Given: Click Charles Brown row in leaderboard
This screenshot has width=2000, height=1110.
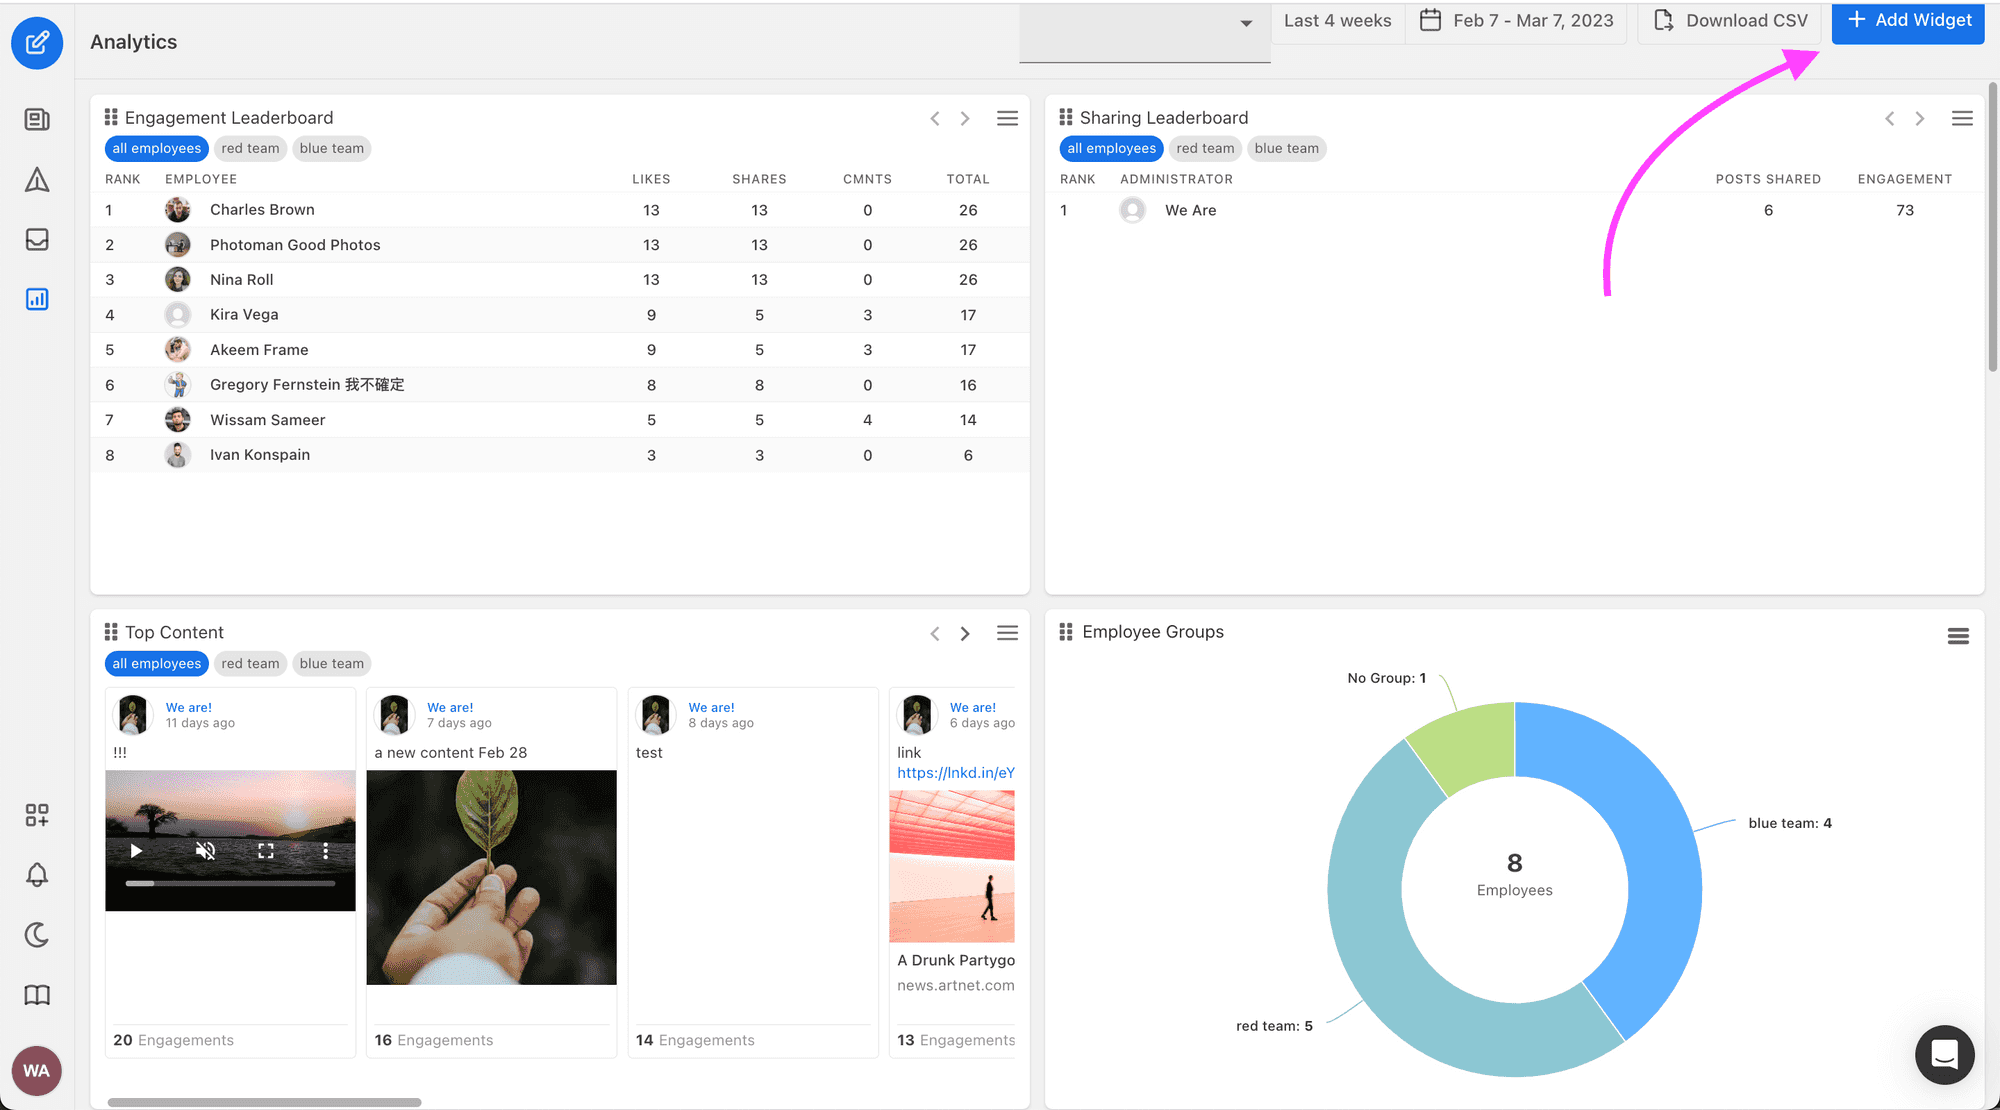Looking at the screenshot, I should (x=560, y=210).
